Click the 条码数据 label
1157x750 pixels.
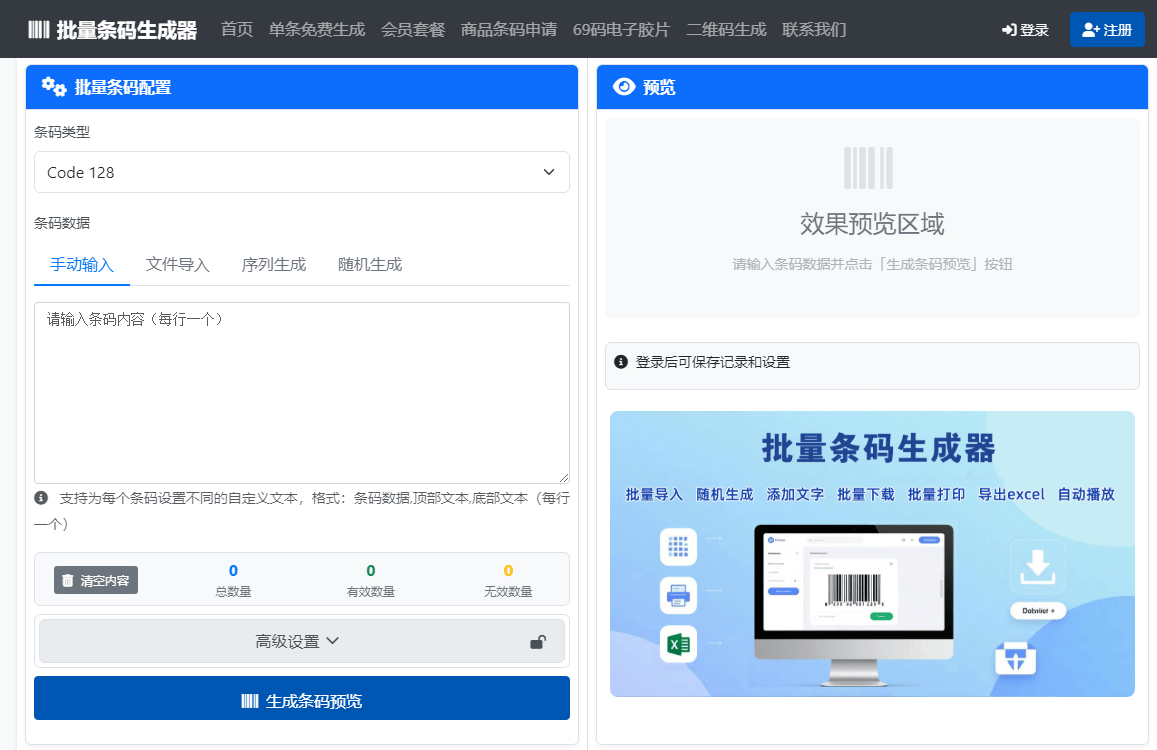pyautogui.click(x=62, y=223)
